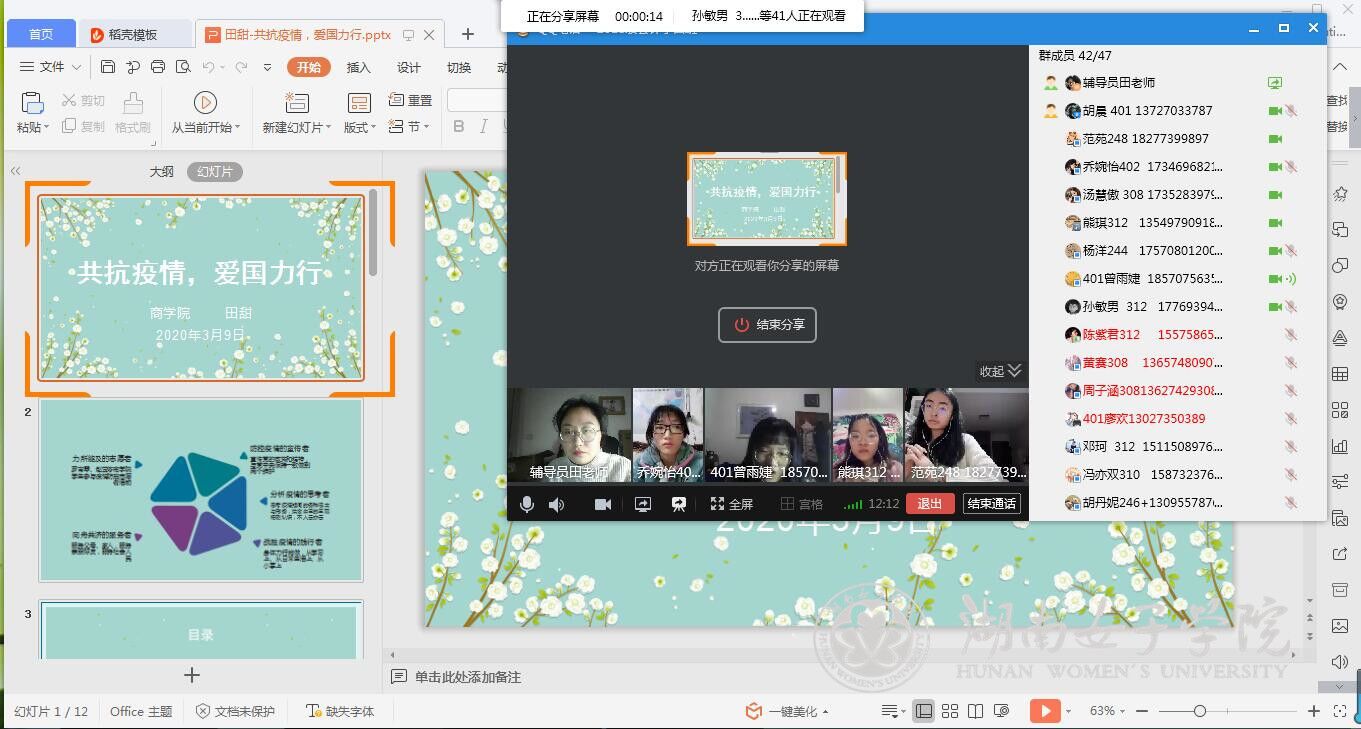Toggle the speaker volume icon in call

coord(556,504)
